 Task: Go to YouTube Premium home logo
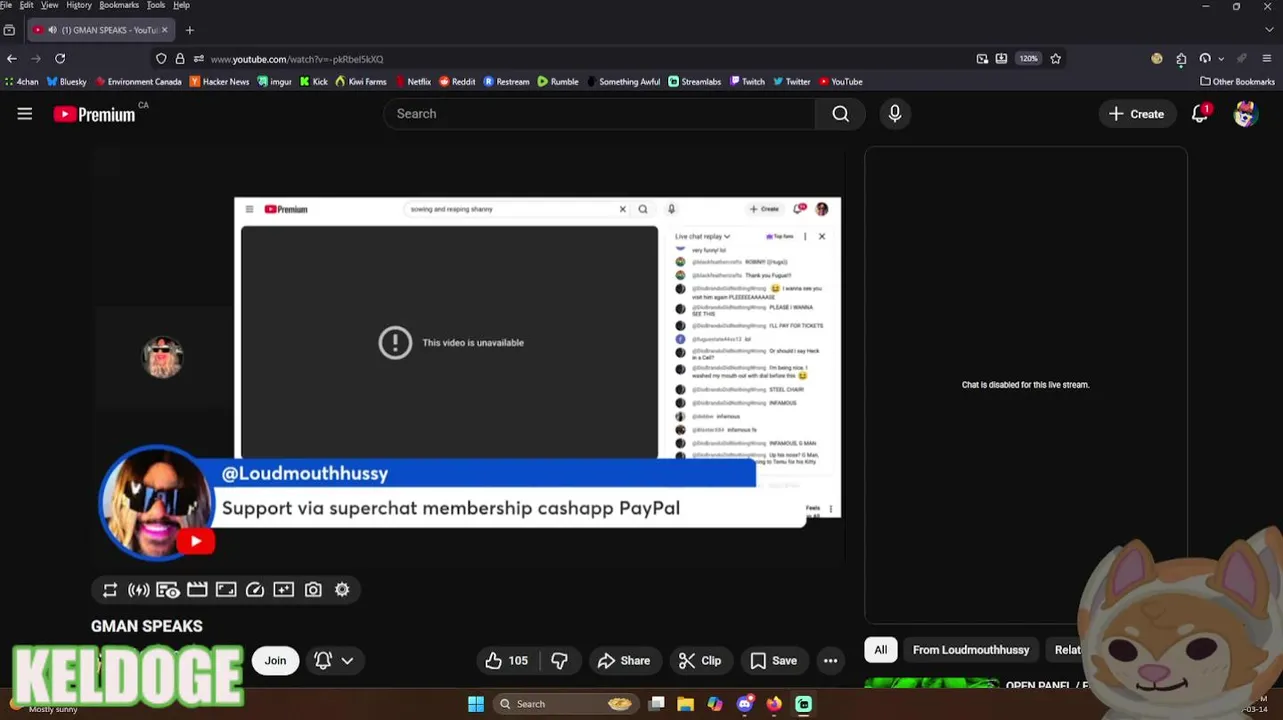(95, 114)
